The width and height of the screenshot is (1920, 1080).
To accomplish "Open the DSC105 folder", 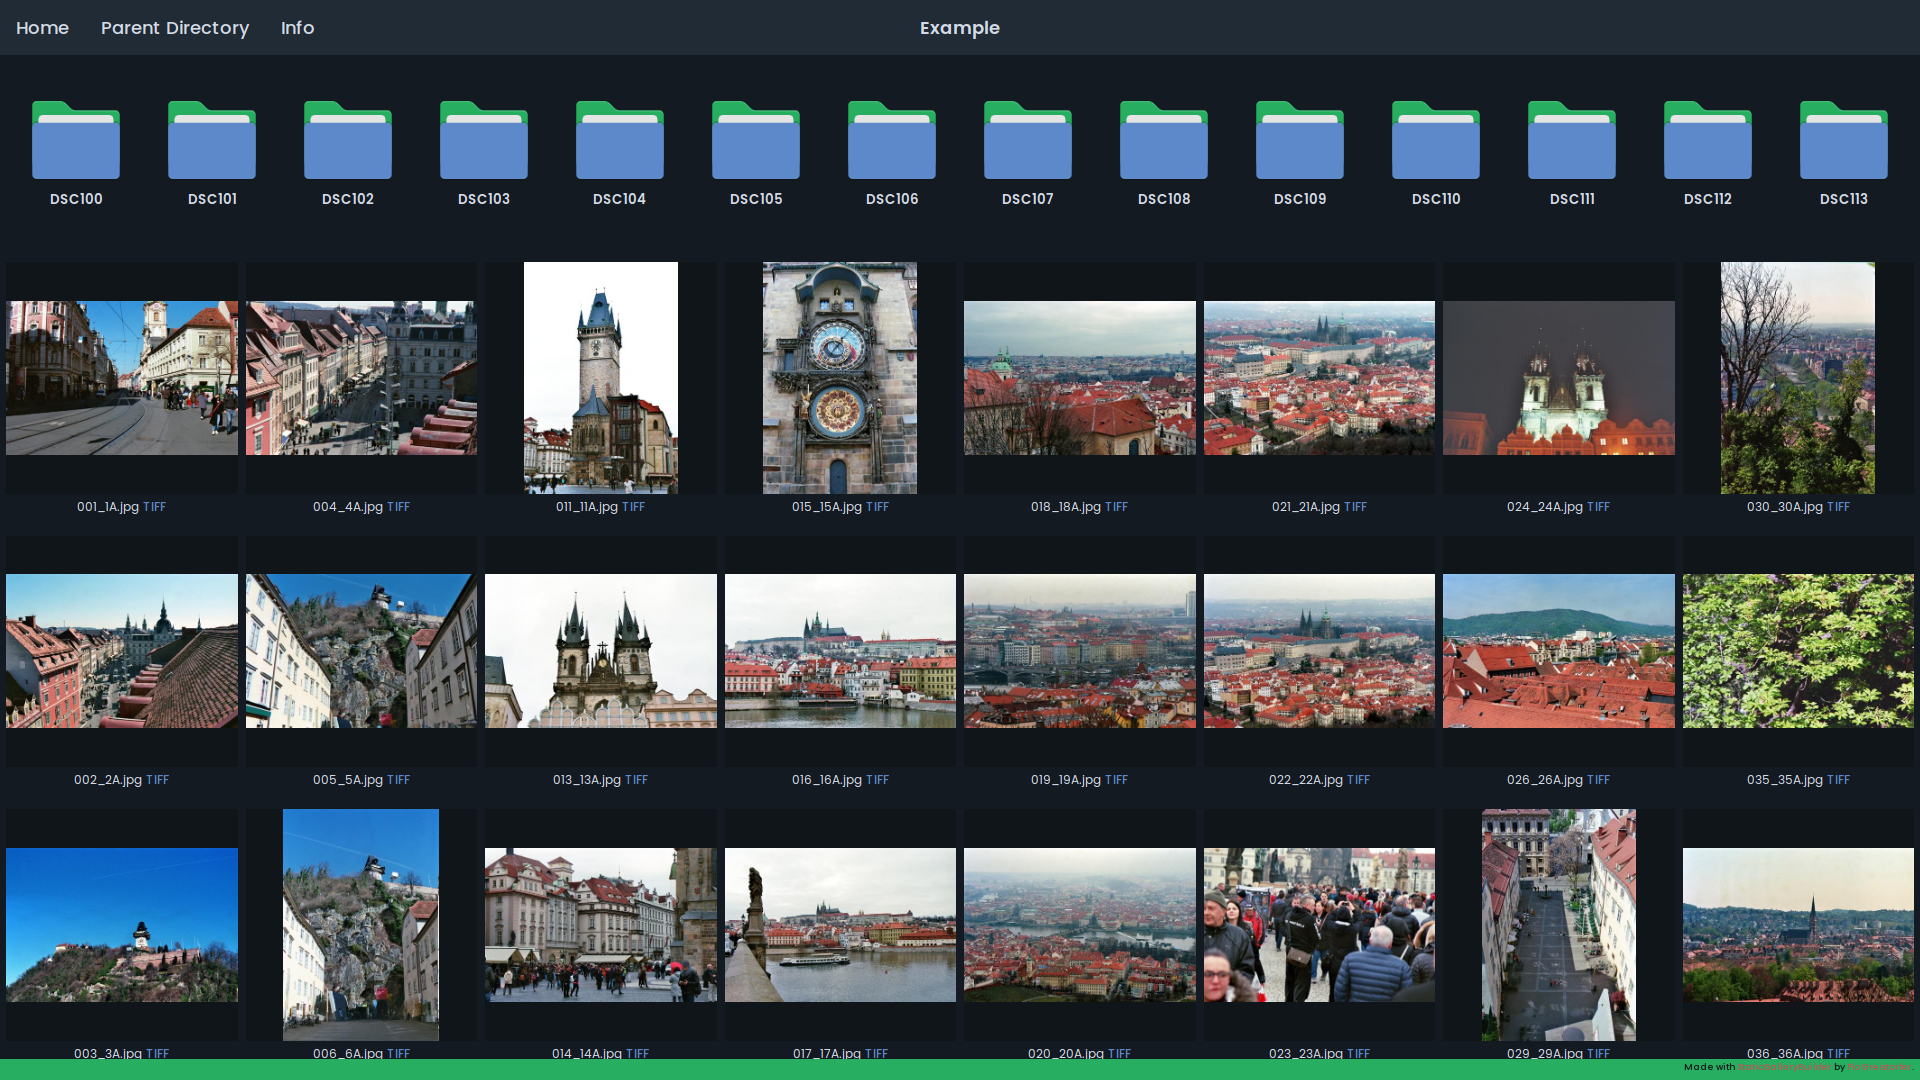I will [756, 141].
